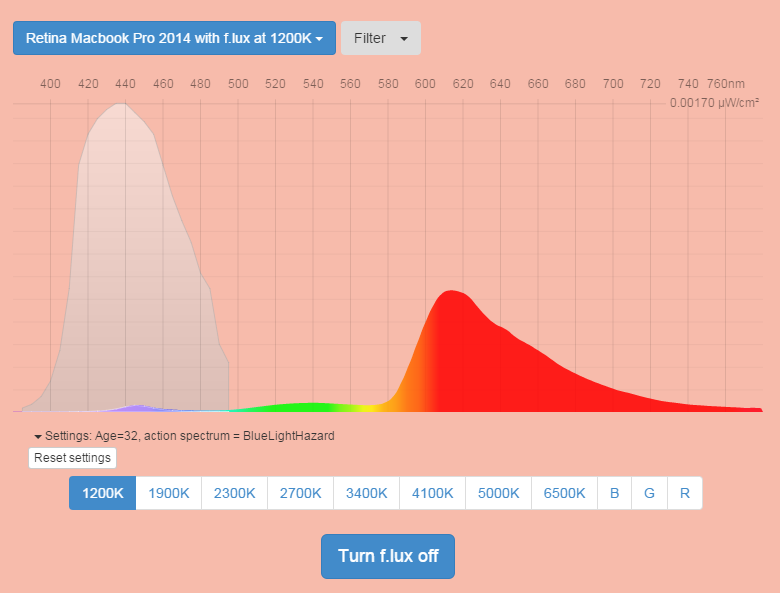Show the green channel with G
Viewport: 780px width, 593px height.
point(649,493)
